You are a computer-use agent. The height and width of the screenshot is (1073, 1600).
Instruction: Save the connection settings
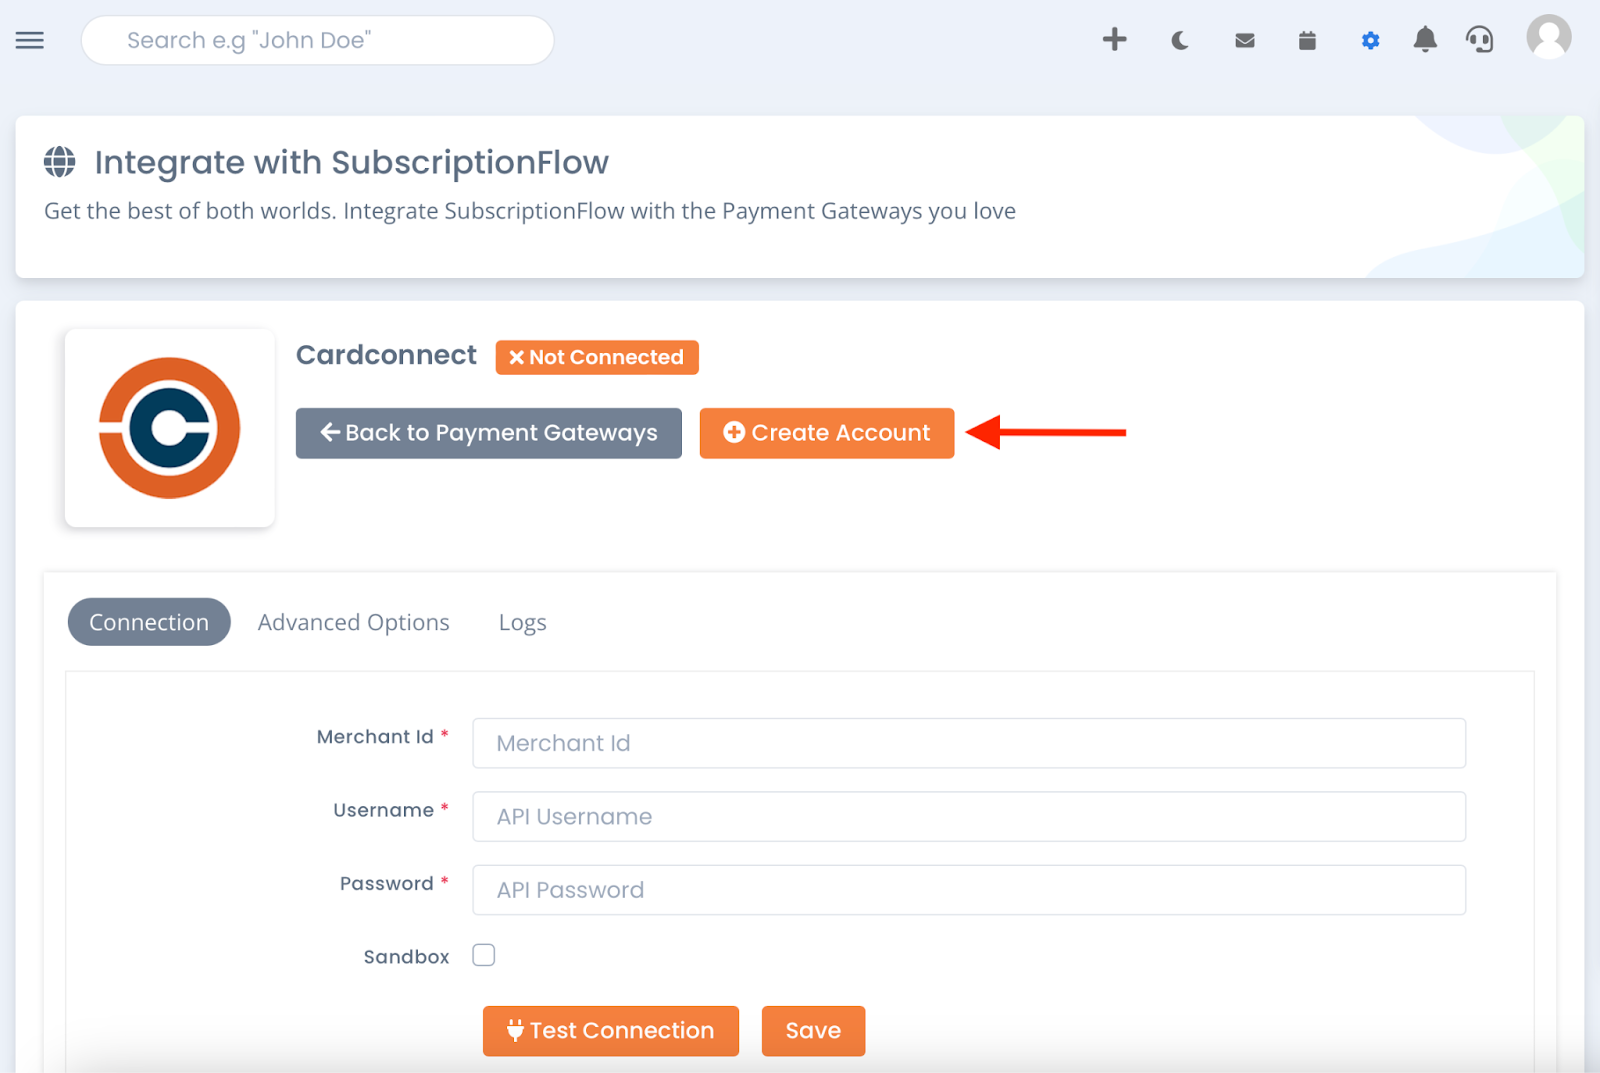click(813, 1031)
